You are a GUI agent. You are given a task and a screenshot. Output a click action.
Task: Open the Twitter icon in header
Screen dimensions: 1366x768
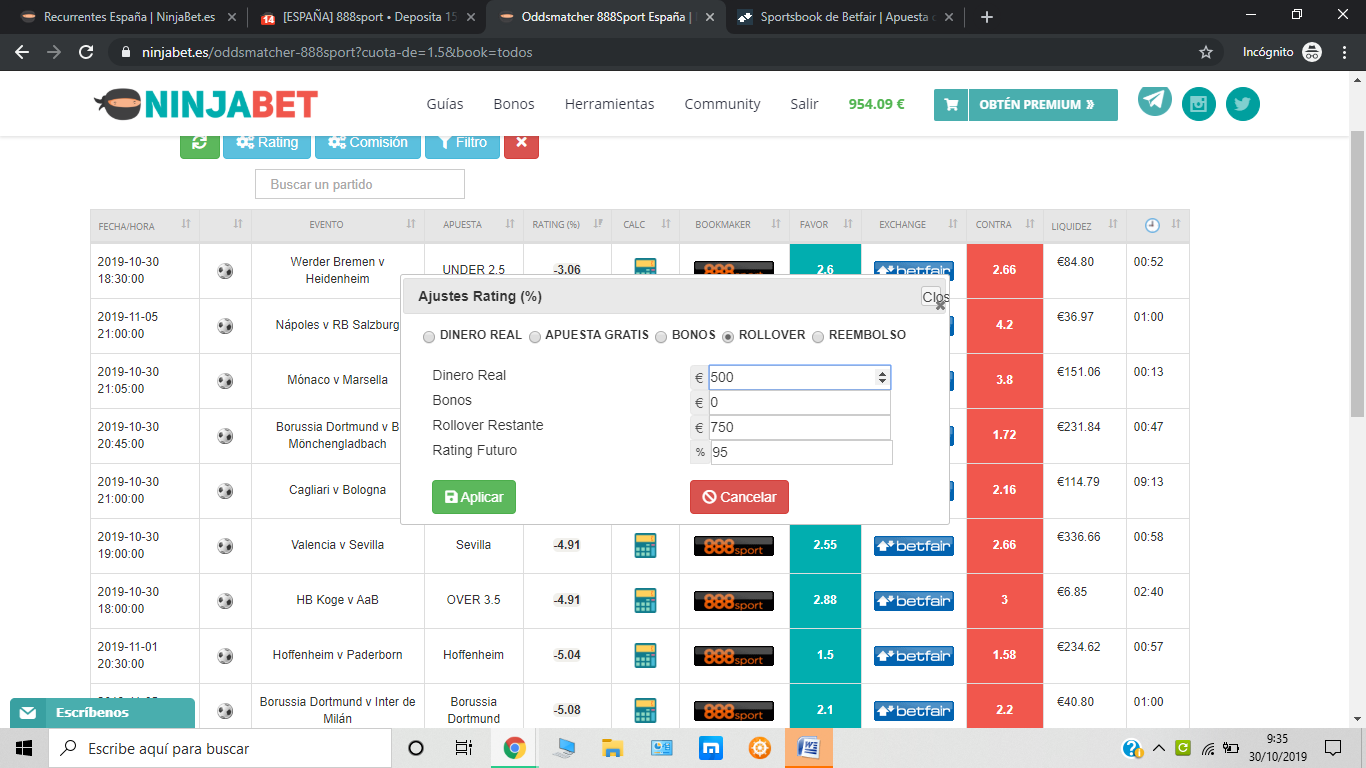[1243, 104]
